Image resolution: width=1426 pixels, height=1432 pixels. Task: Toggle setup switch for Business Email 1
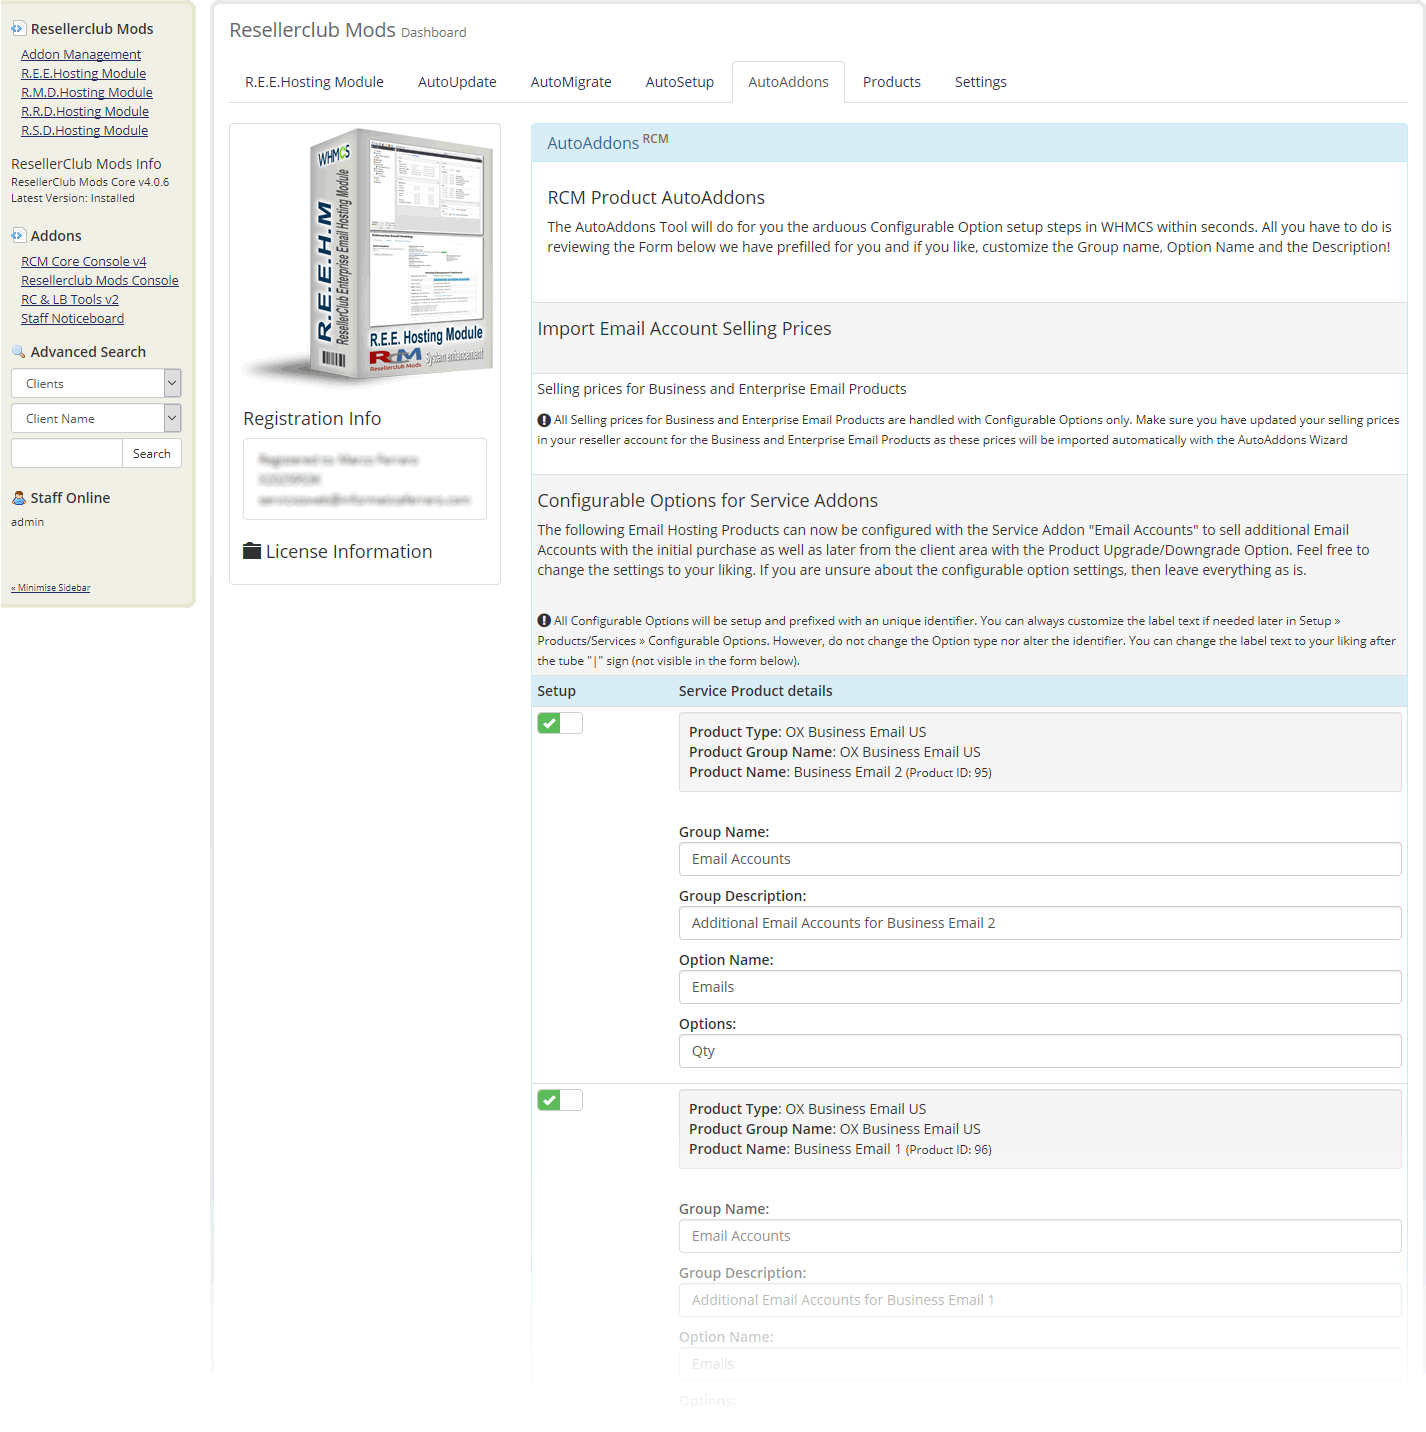(x=559, y=1100)
